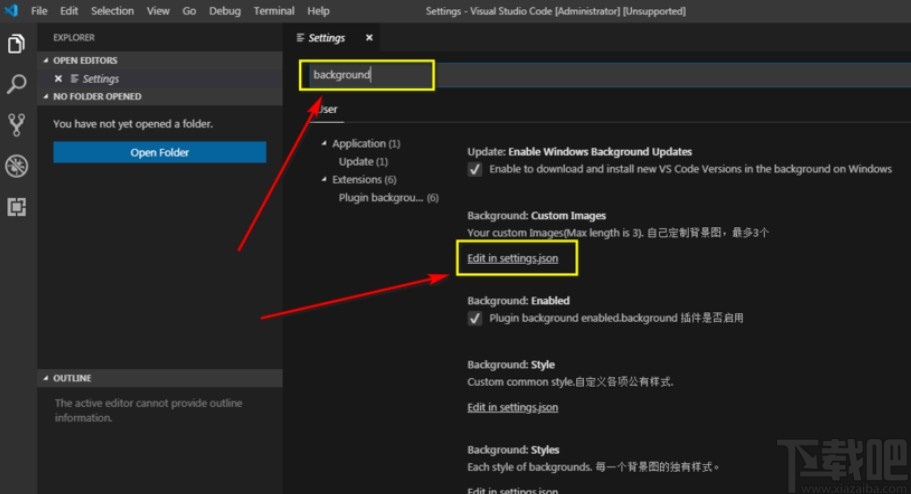Open the Extensions view in activity bar
Screen dimensions: 911x494
(x=16, y=207)
